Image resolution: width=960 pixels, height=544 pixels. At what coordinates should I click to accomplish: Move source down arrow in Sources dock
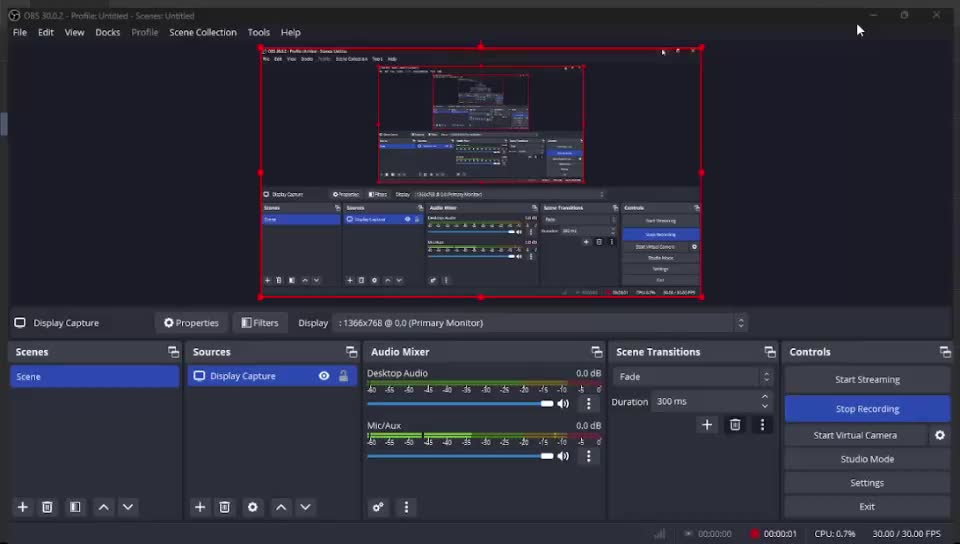coord(305,507)
